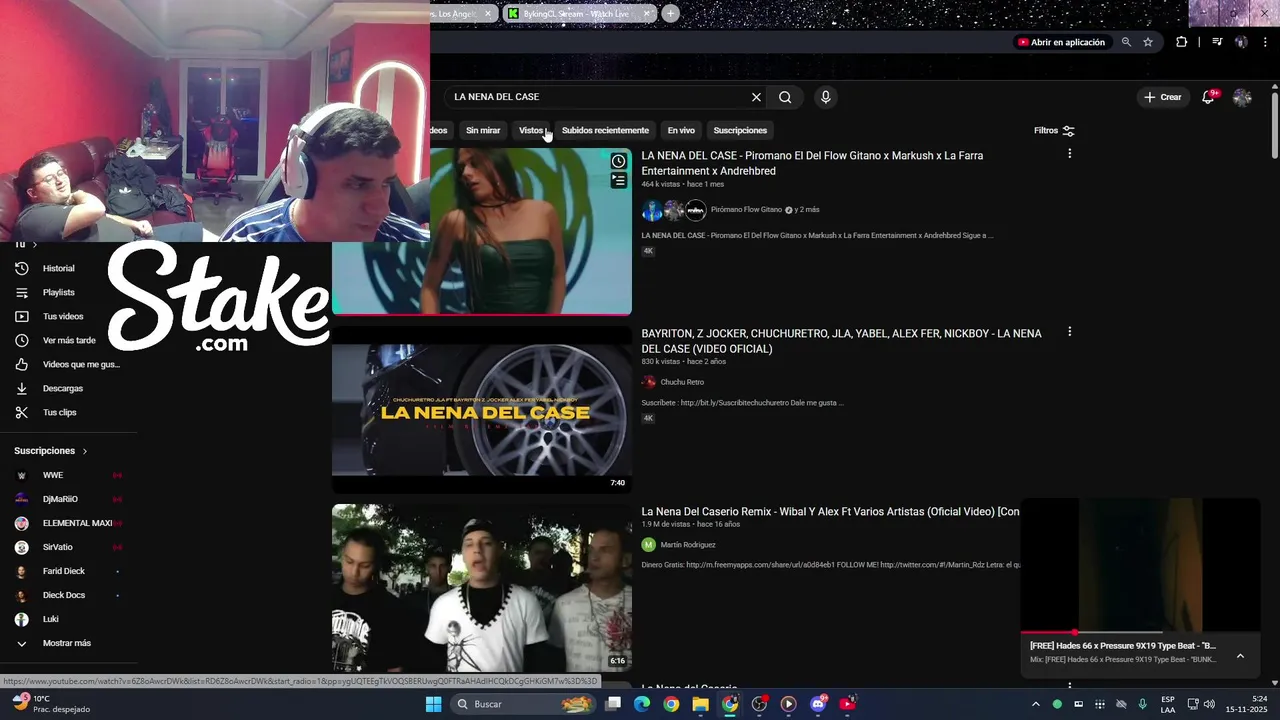Go to Tus videos in sidebar
Screen dimensions: 1280x720
[62, 316]
